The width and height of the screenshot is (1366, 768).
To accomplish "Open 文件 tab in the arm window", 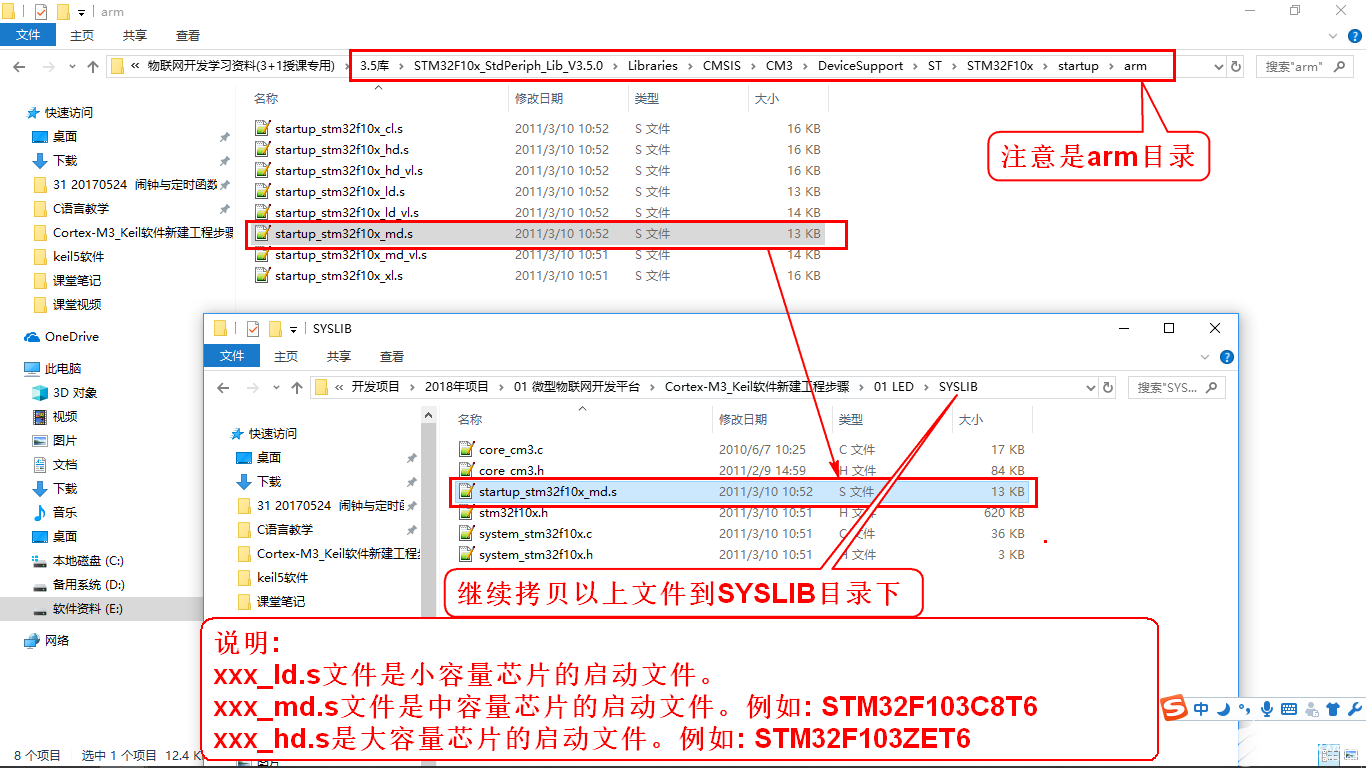I will [x=28, y=36].
